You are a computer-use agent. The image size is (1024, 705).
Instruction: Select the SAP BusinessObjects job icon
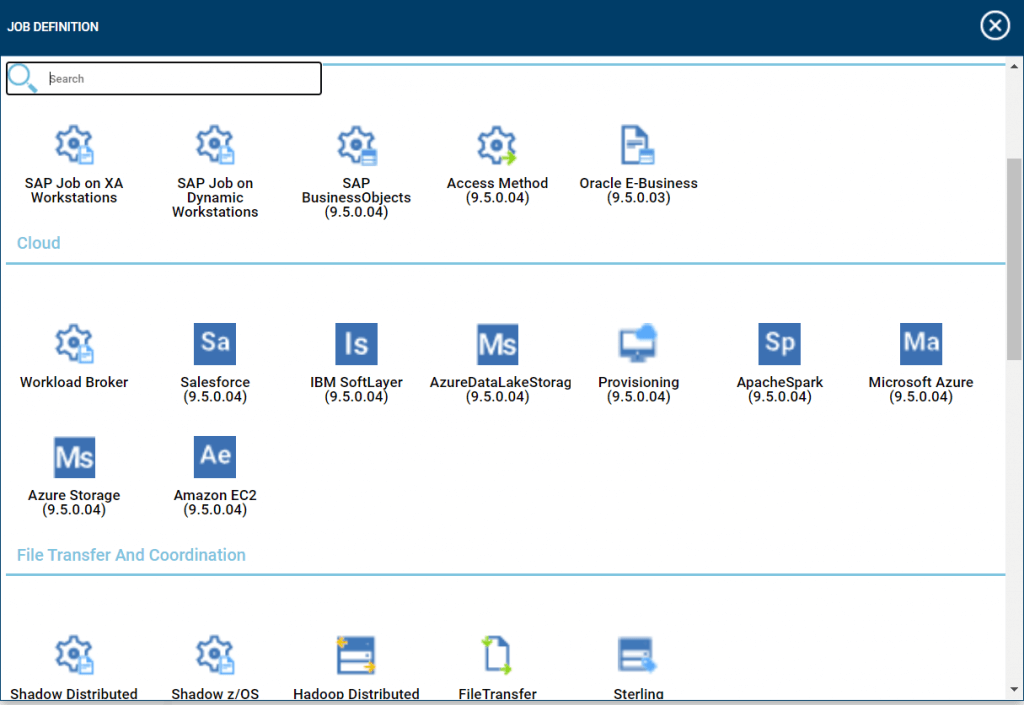(x=356, y=146)
